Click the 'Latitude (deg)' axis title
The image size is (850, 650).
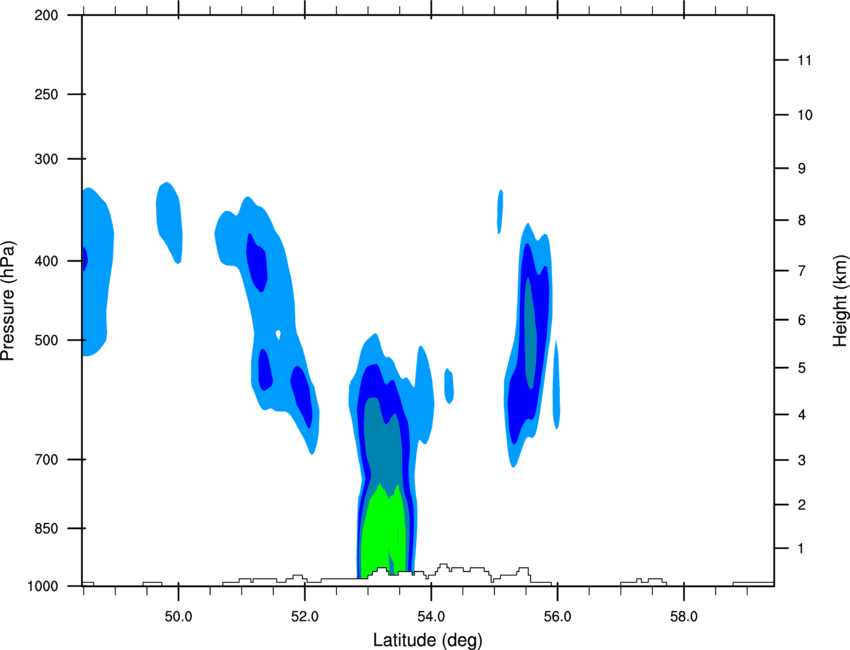click(427, 640)
